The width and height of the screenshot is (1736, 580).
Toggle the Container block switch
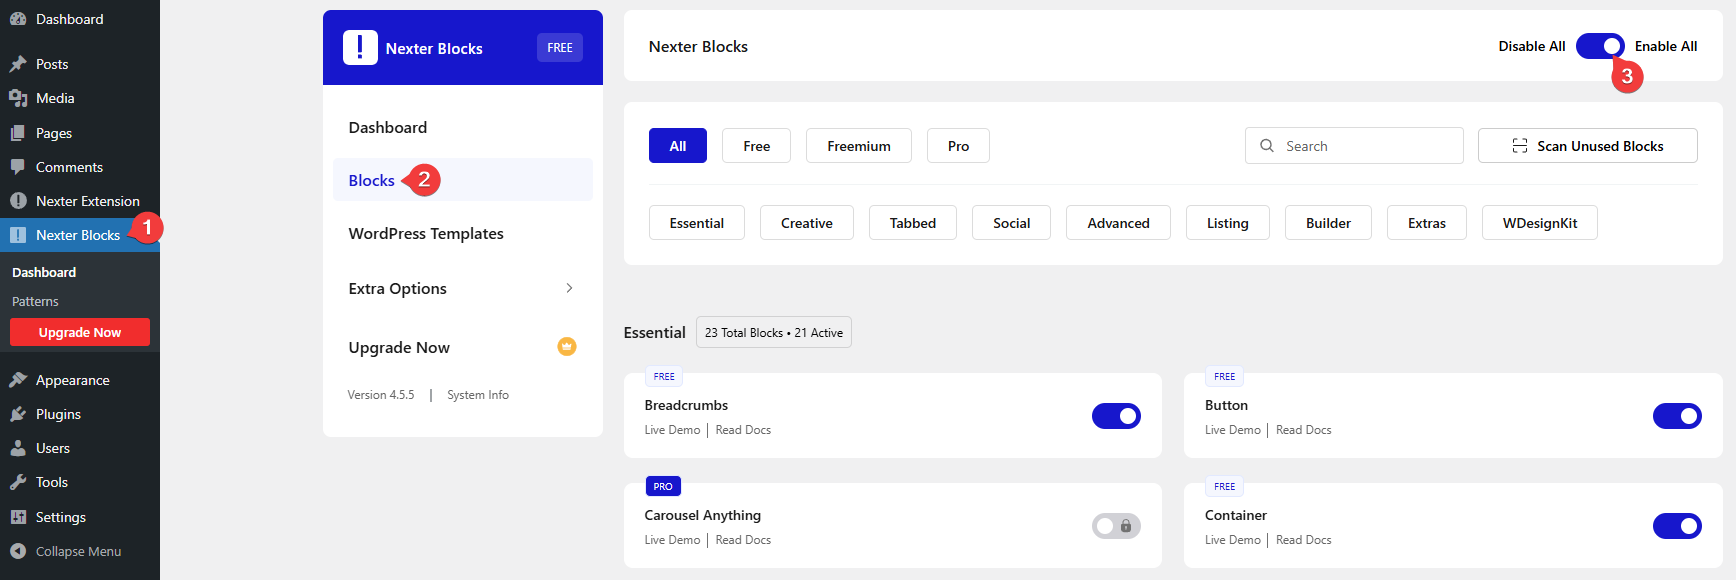[1677, 526]
